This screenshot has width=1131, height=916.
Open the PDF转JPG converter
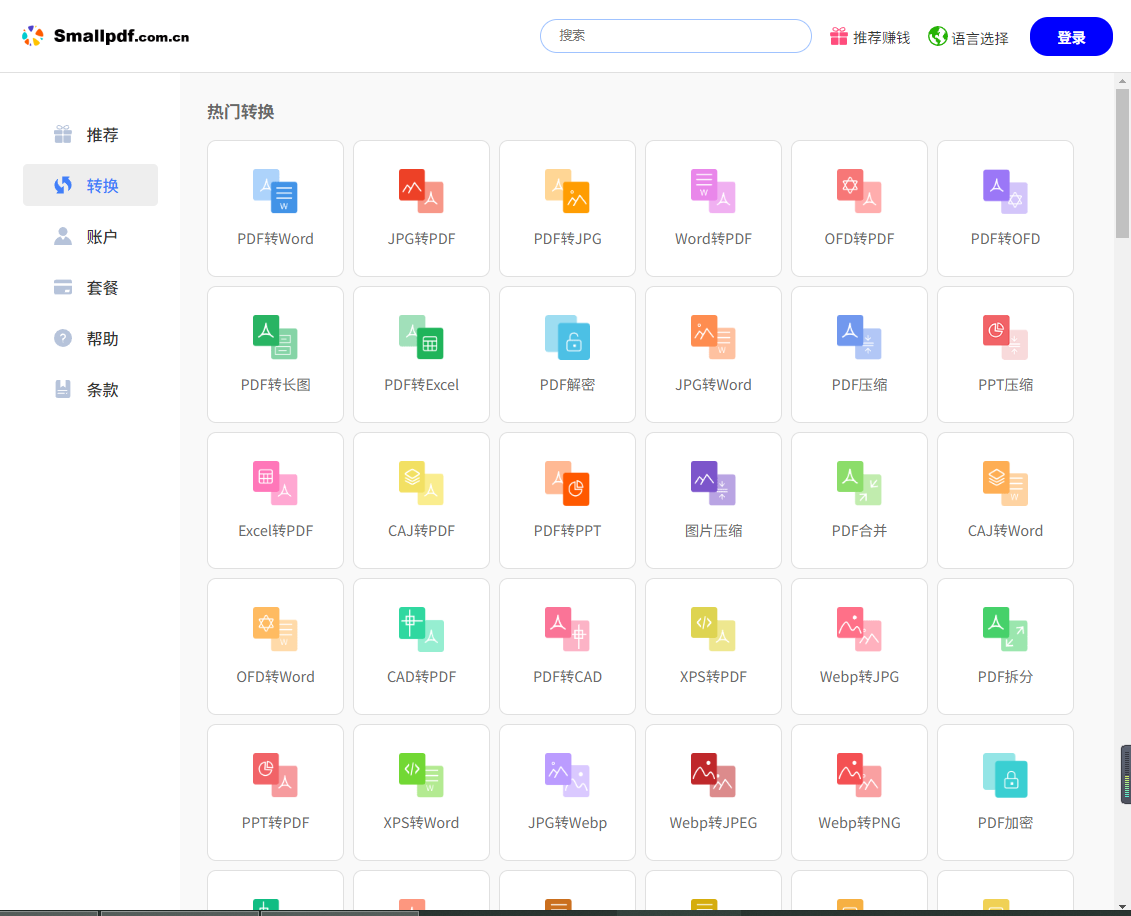tap(567, 208)
